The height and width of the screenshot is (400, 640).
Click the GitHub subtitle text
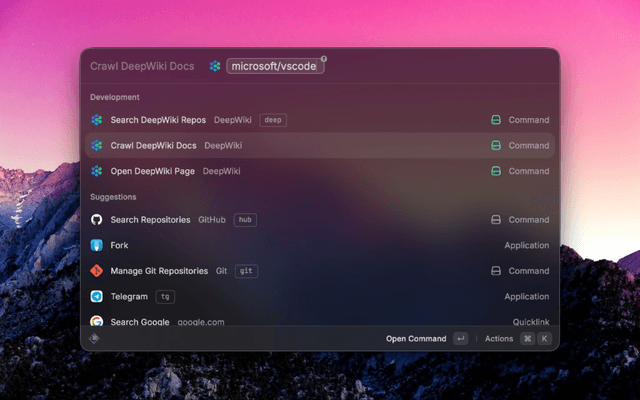click(x=212, y=220)
